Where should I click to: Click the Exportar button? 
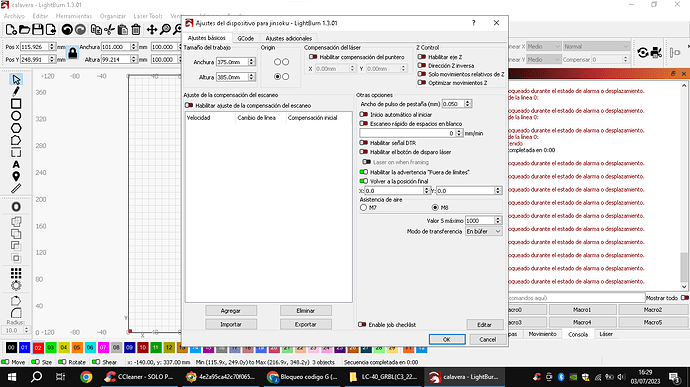[x=305, y=324]
